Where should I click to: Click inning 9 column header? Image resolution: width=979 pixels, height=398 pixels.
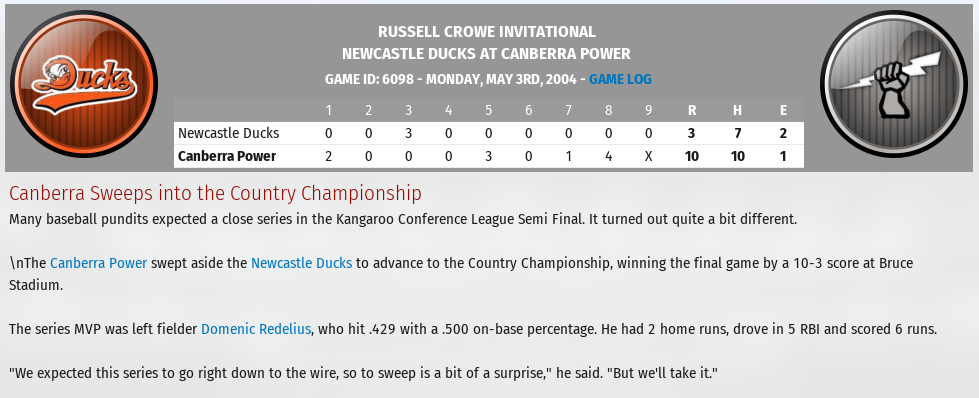[649, 111]
